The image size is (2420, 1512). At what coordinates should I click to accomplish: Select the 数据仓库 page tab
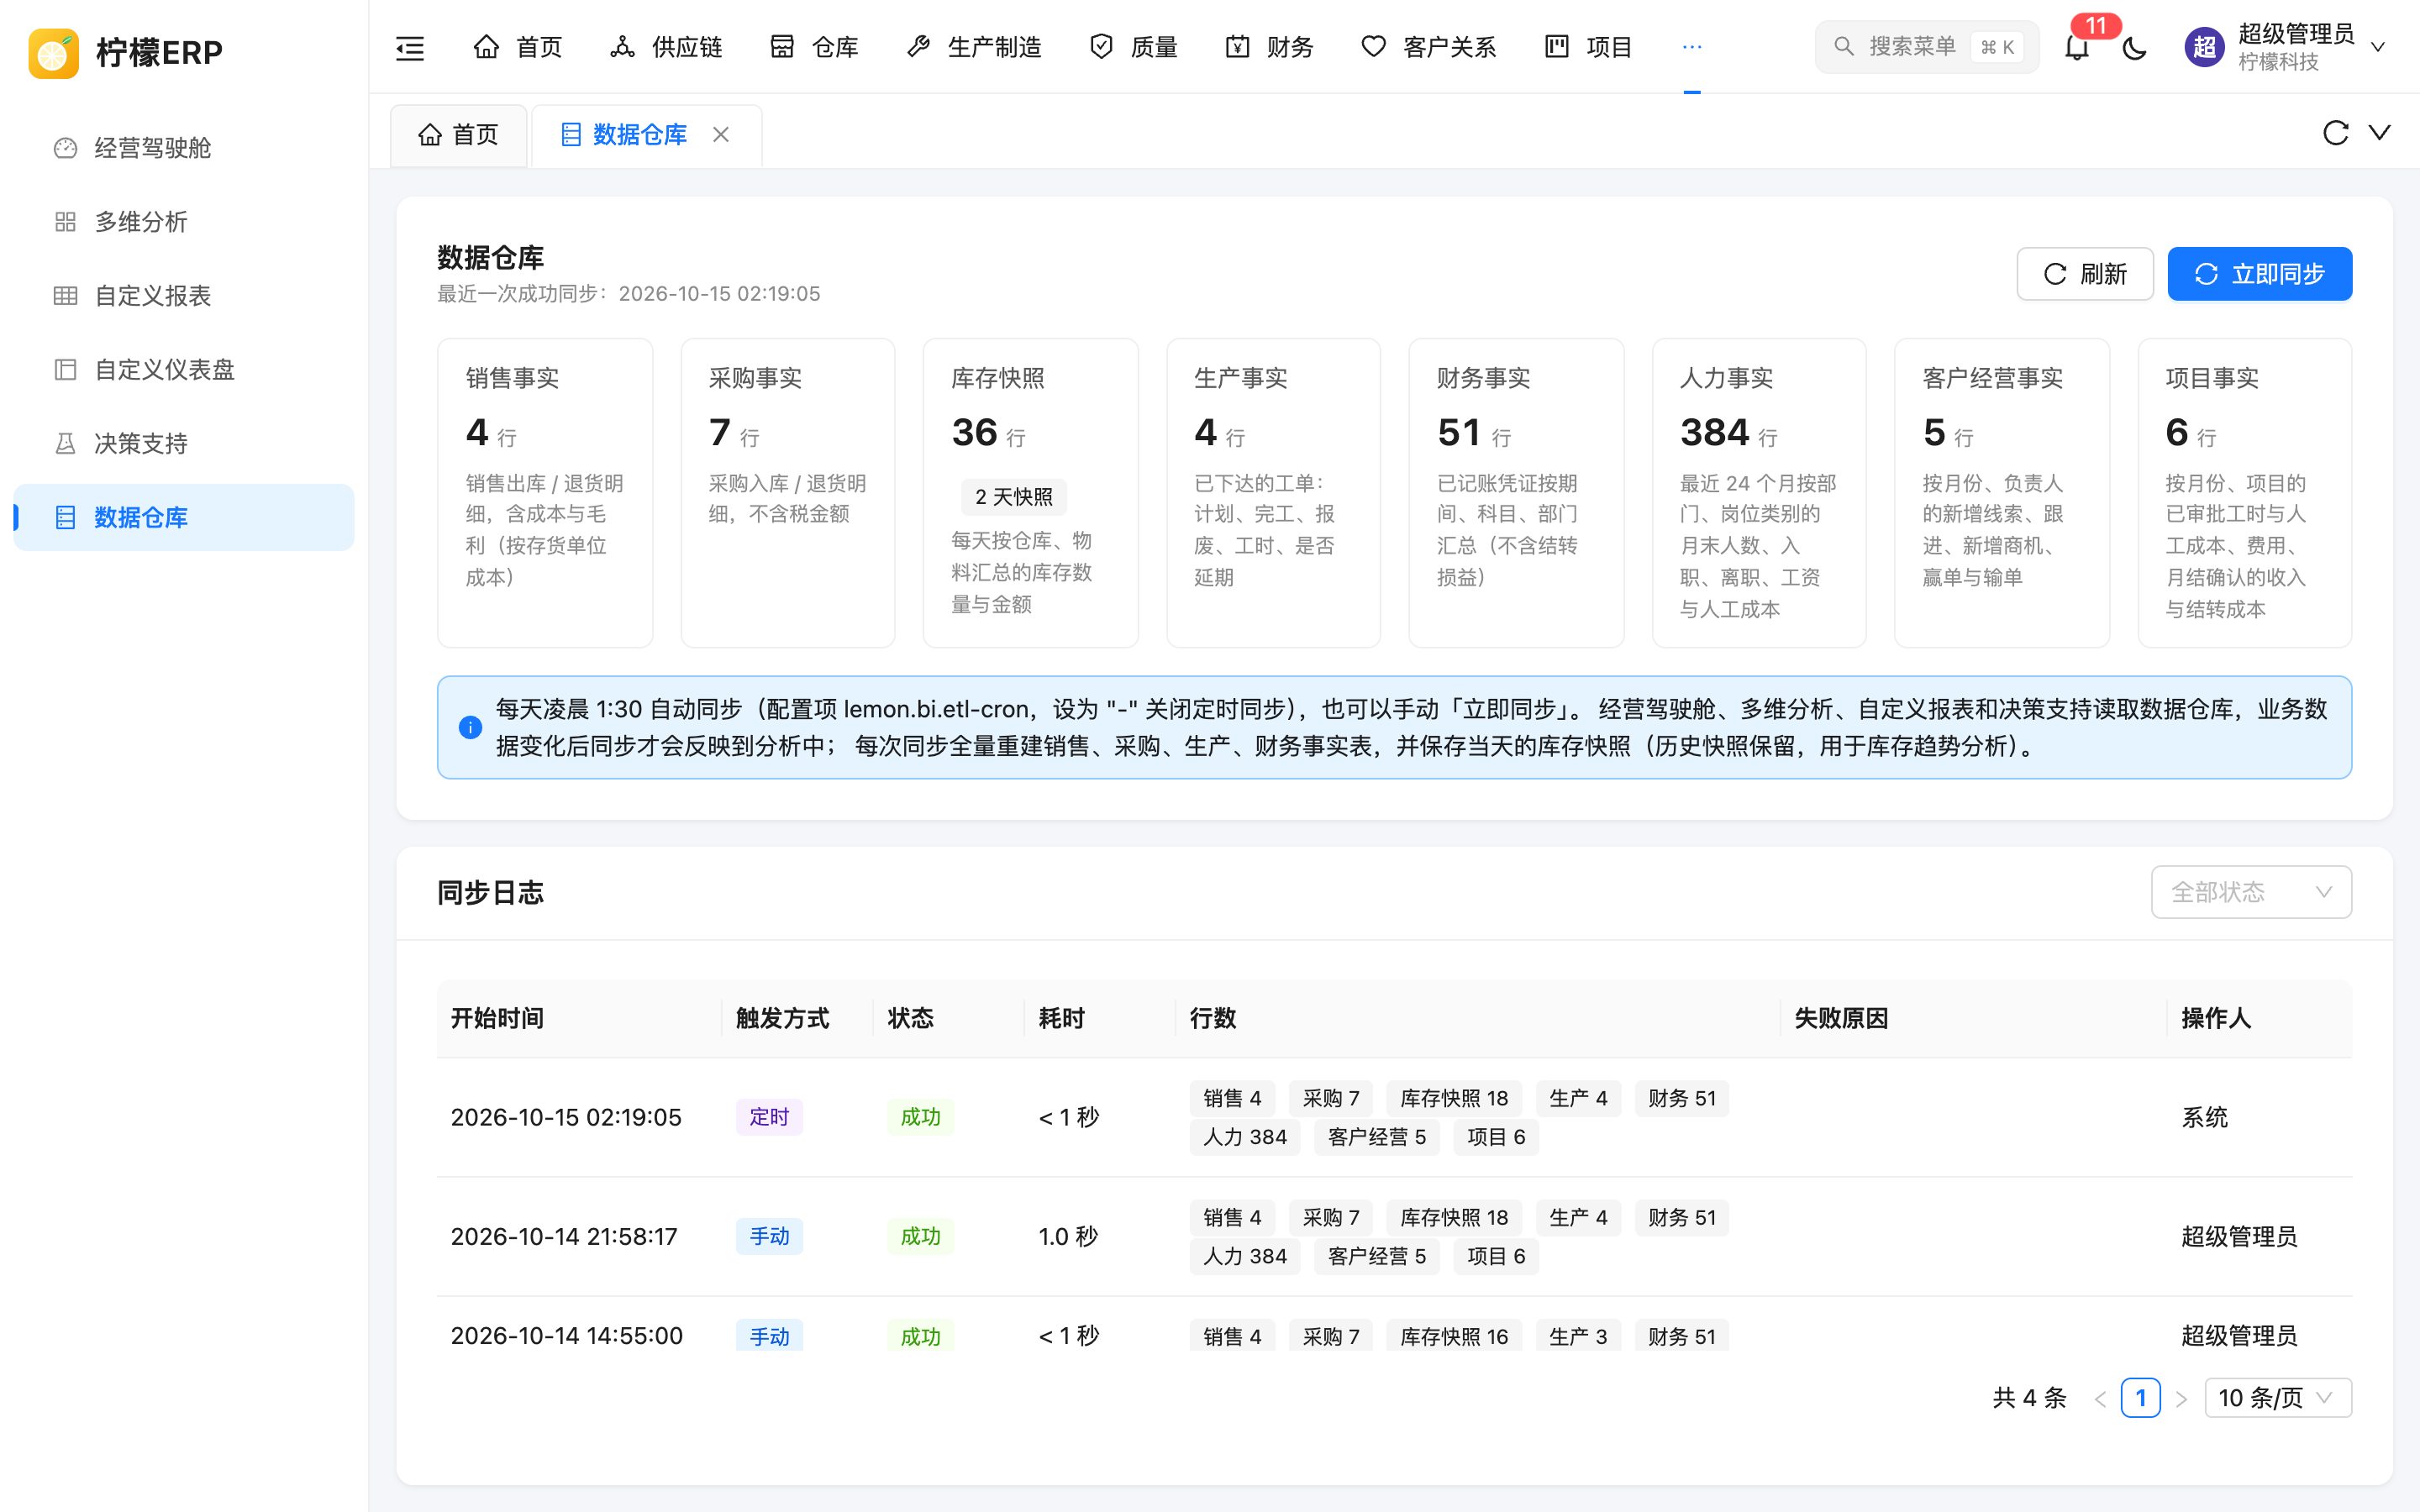click(639, 135)
